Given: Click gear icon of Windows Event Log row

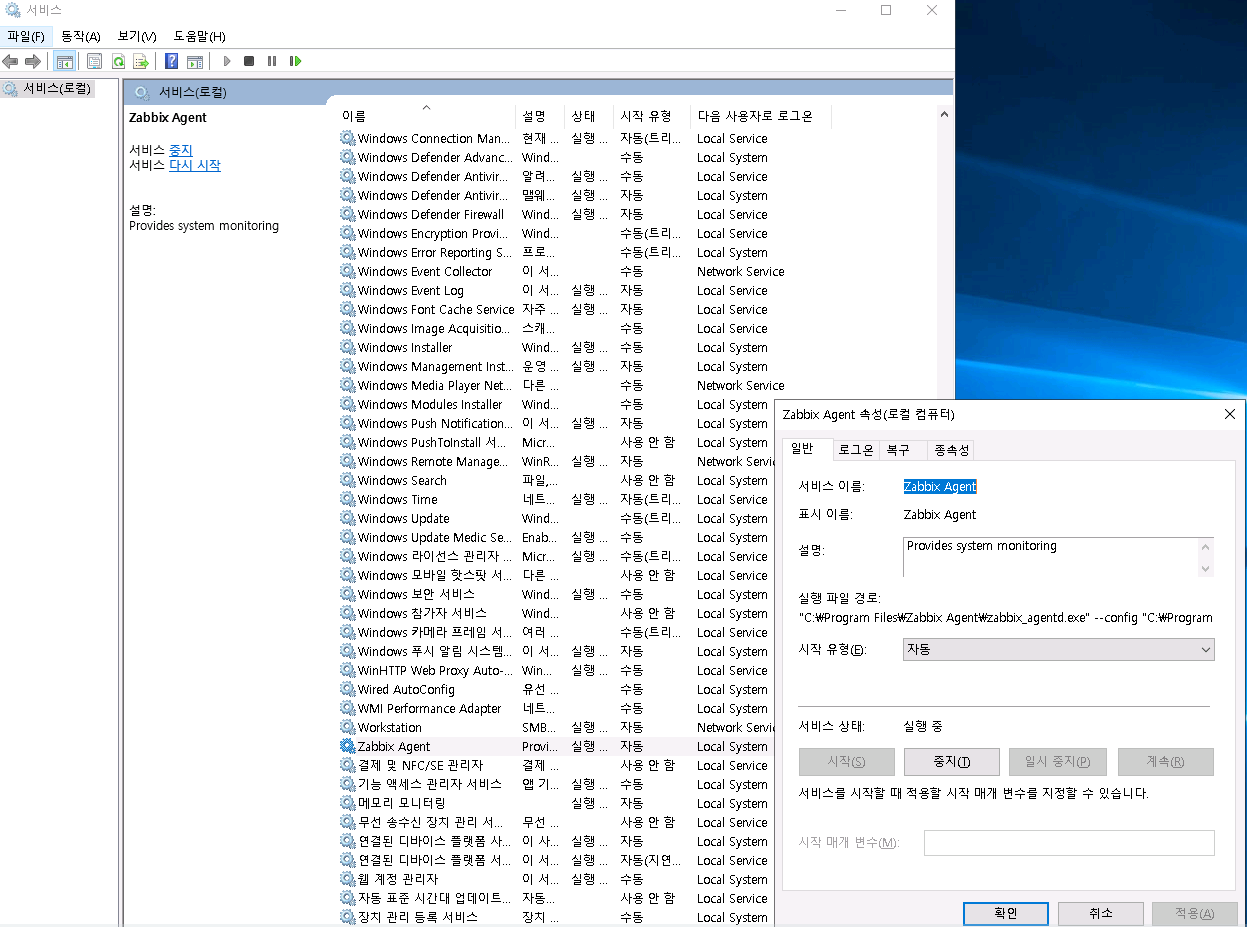Looking at the screenshot, I should pos(348,290).
